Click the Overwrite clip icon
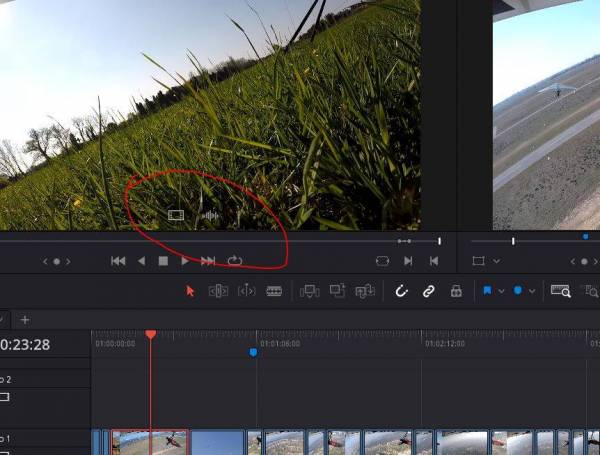Image resolution: width=600 pixels, height=455 pixels. click(x=337, y=291)
